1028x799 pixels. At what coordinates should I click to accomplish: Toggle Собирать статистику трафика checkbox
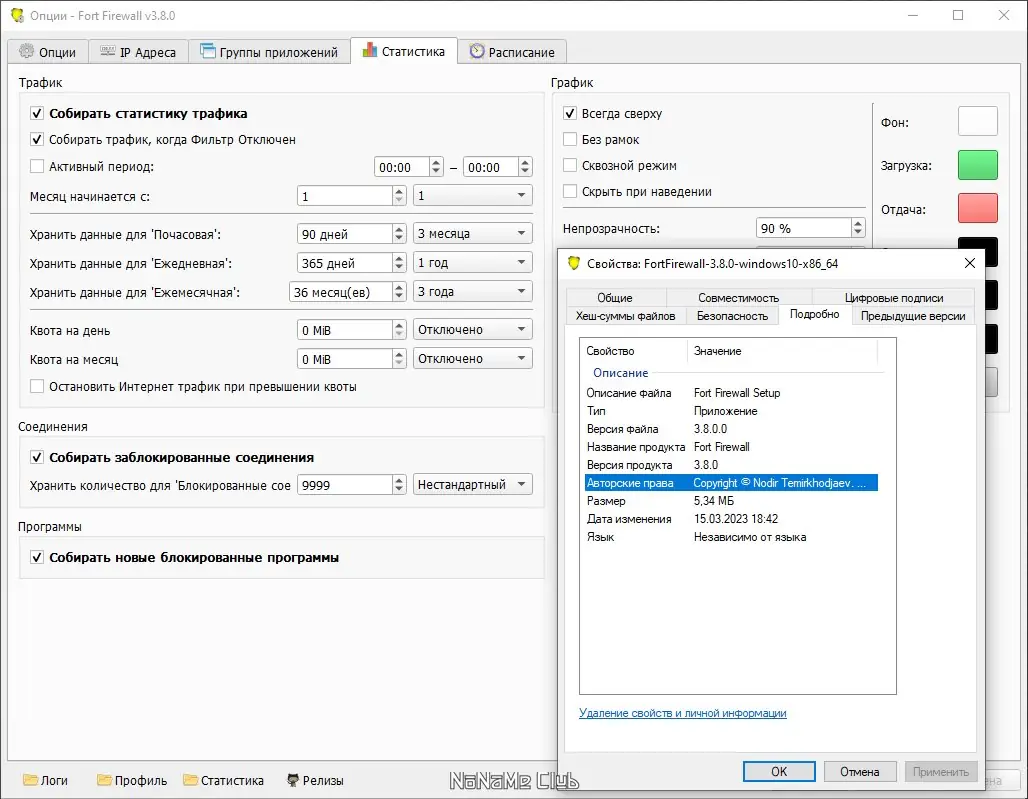pos(37,113)
